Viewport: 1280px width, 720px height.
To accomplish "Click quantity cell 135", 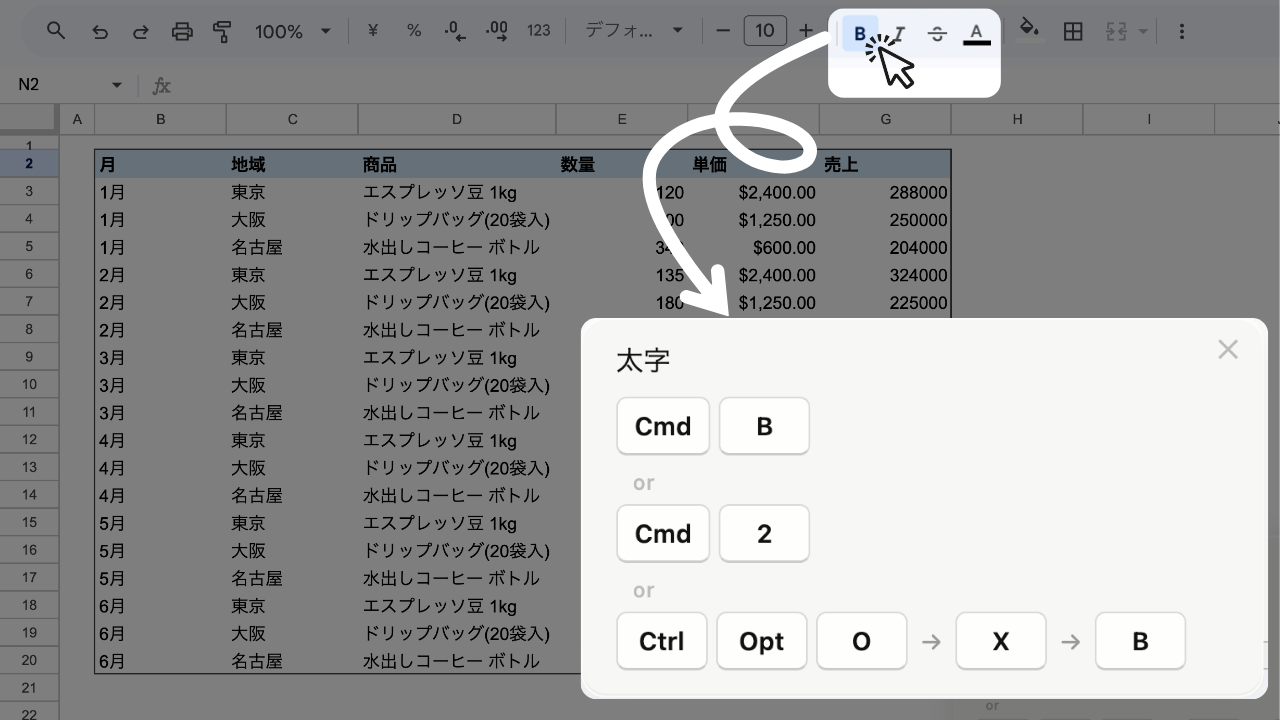I will [x=622, y=275].
